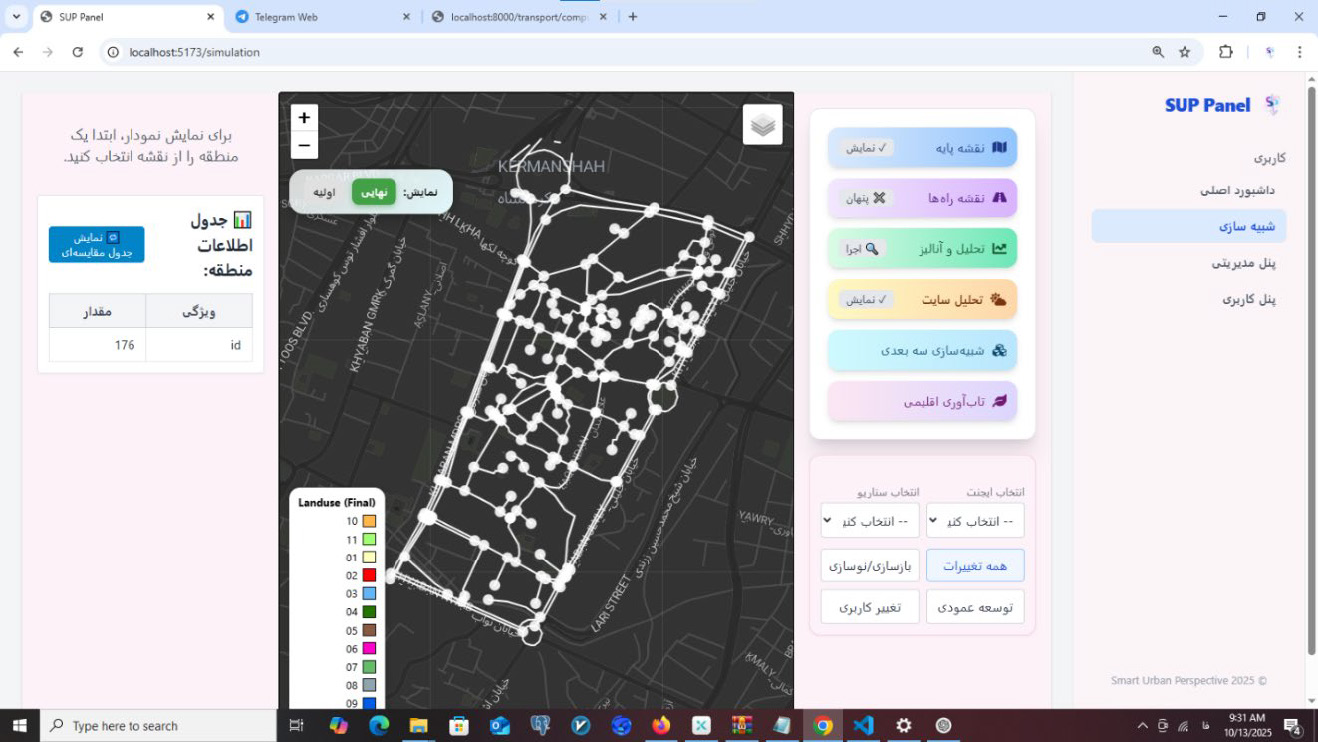The image size is (1318, 742).
Task: Click the map zoom out minus button
Action: [x=304, y=145]
